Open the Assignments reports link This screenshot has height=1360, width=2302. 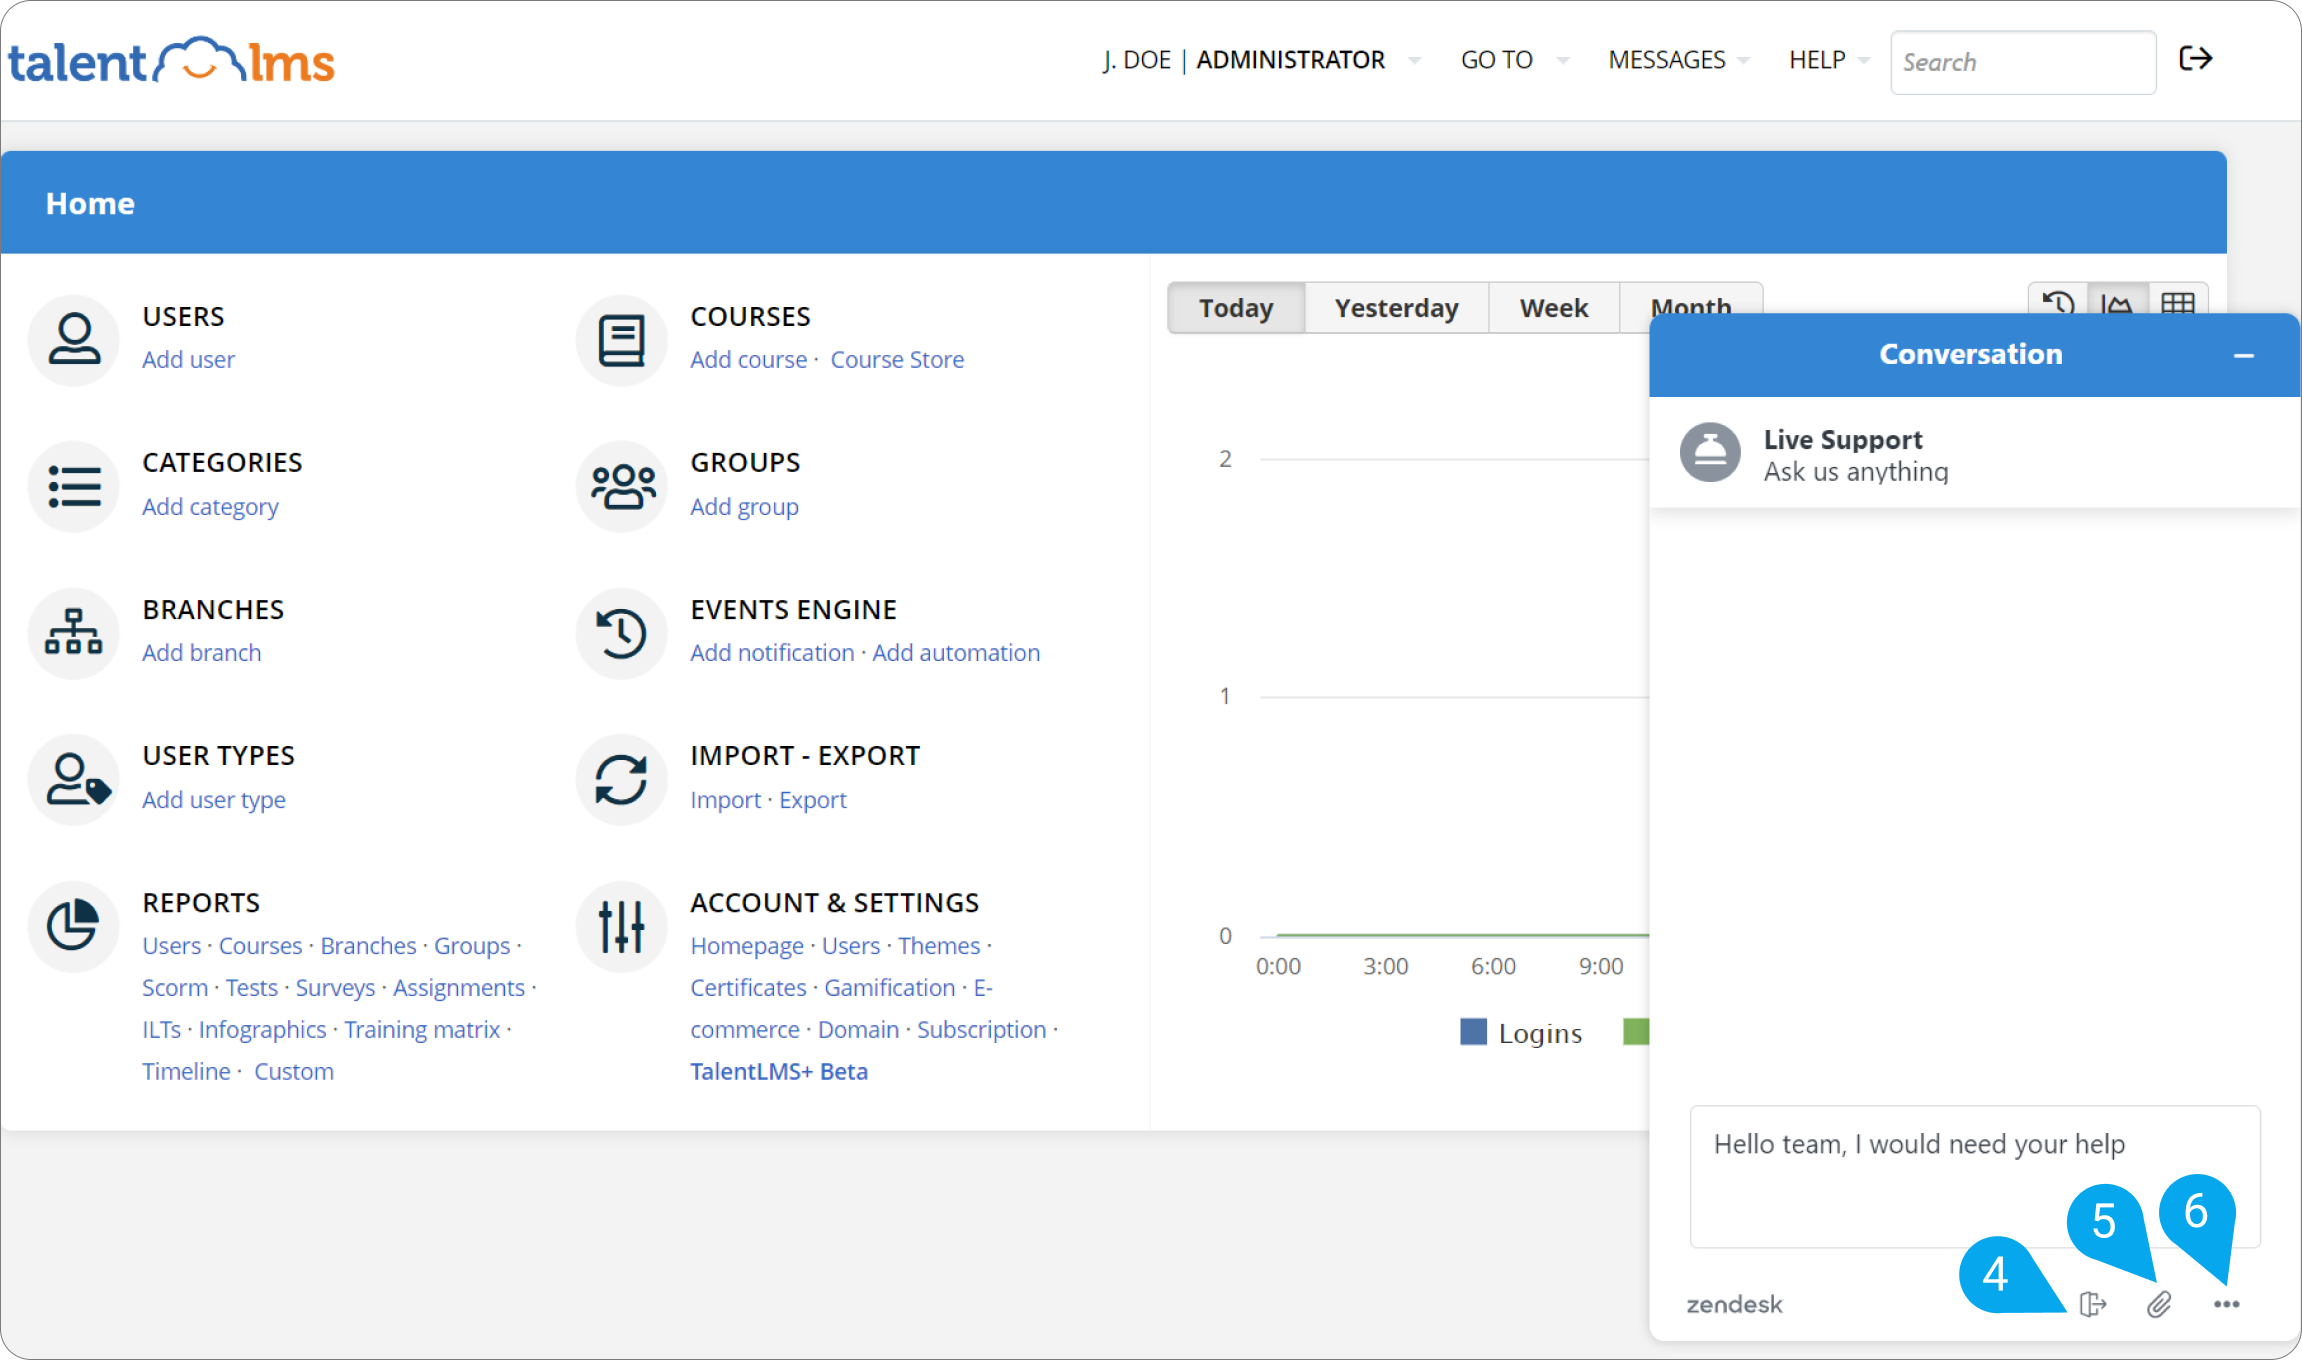tap(458, 988)
